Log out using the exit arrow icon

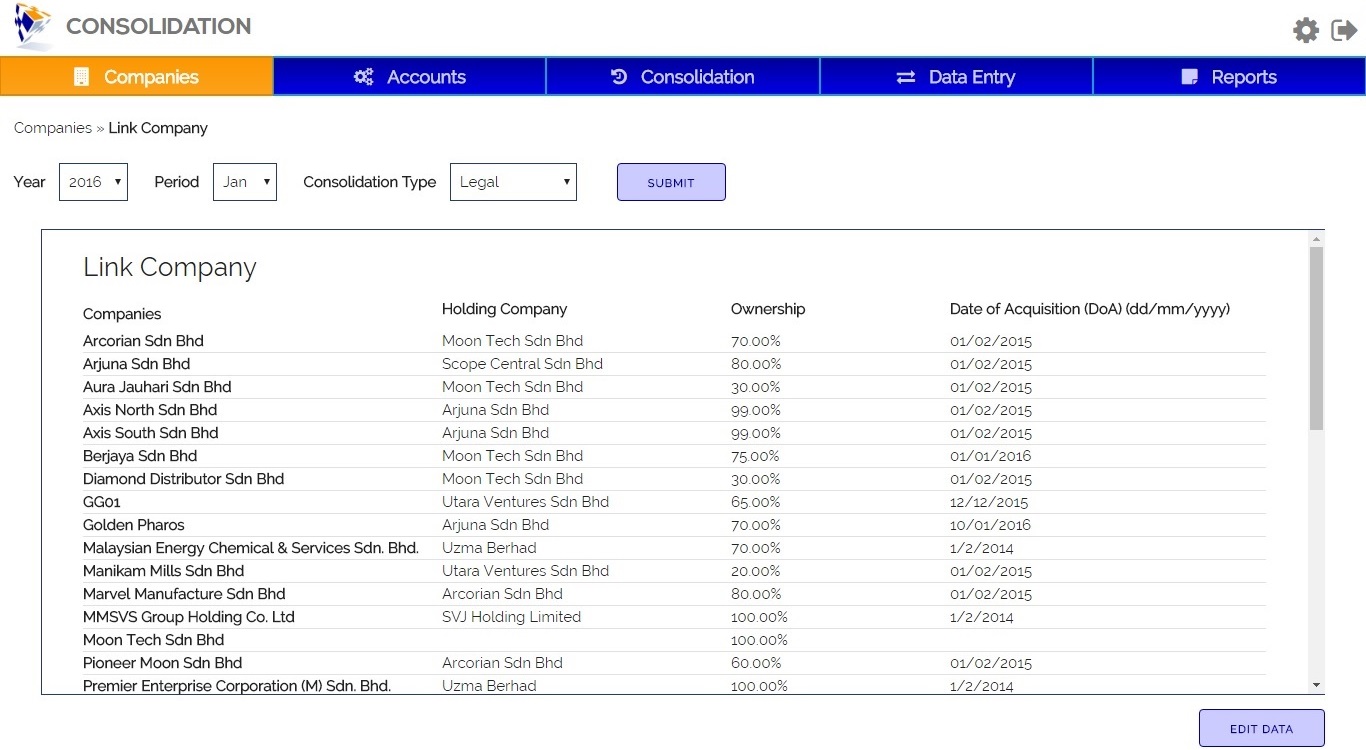pos(1344,30)
